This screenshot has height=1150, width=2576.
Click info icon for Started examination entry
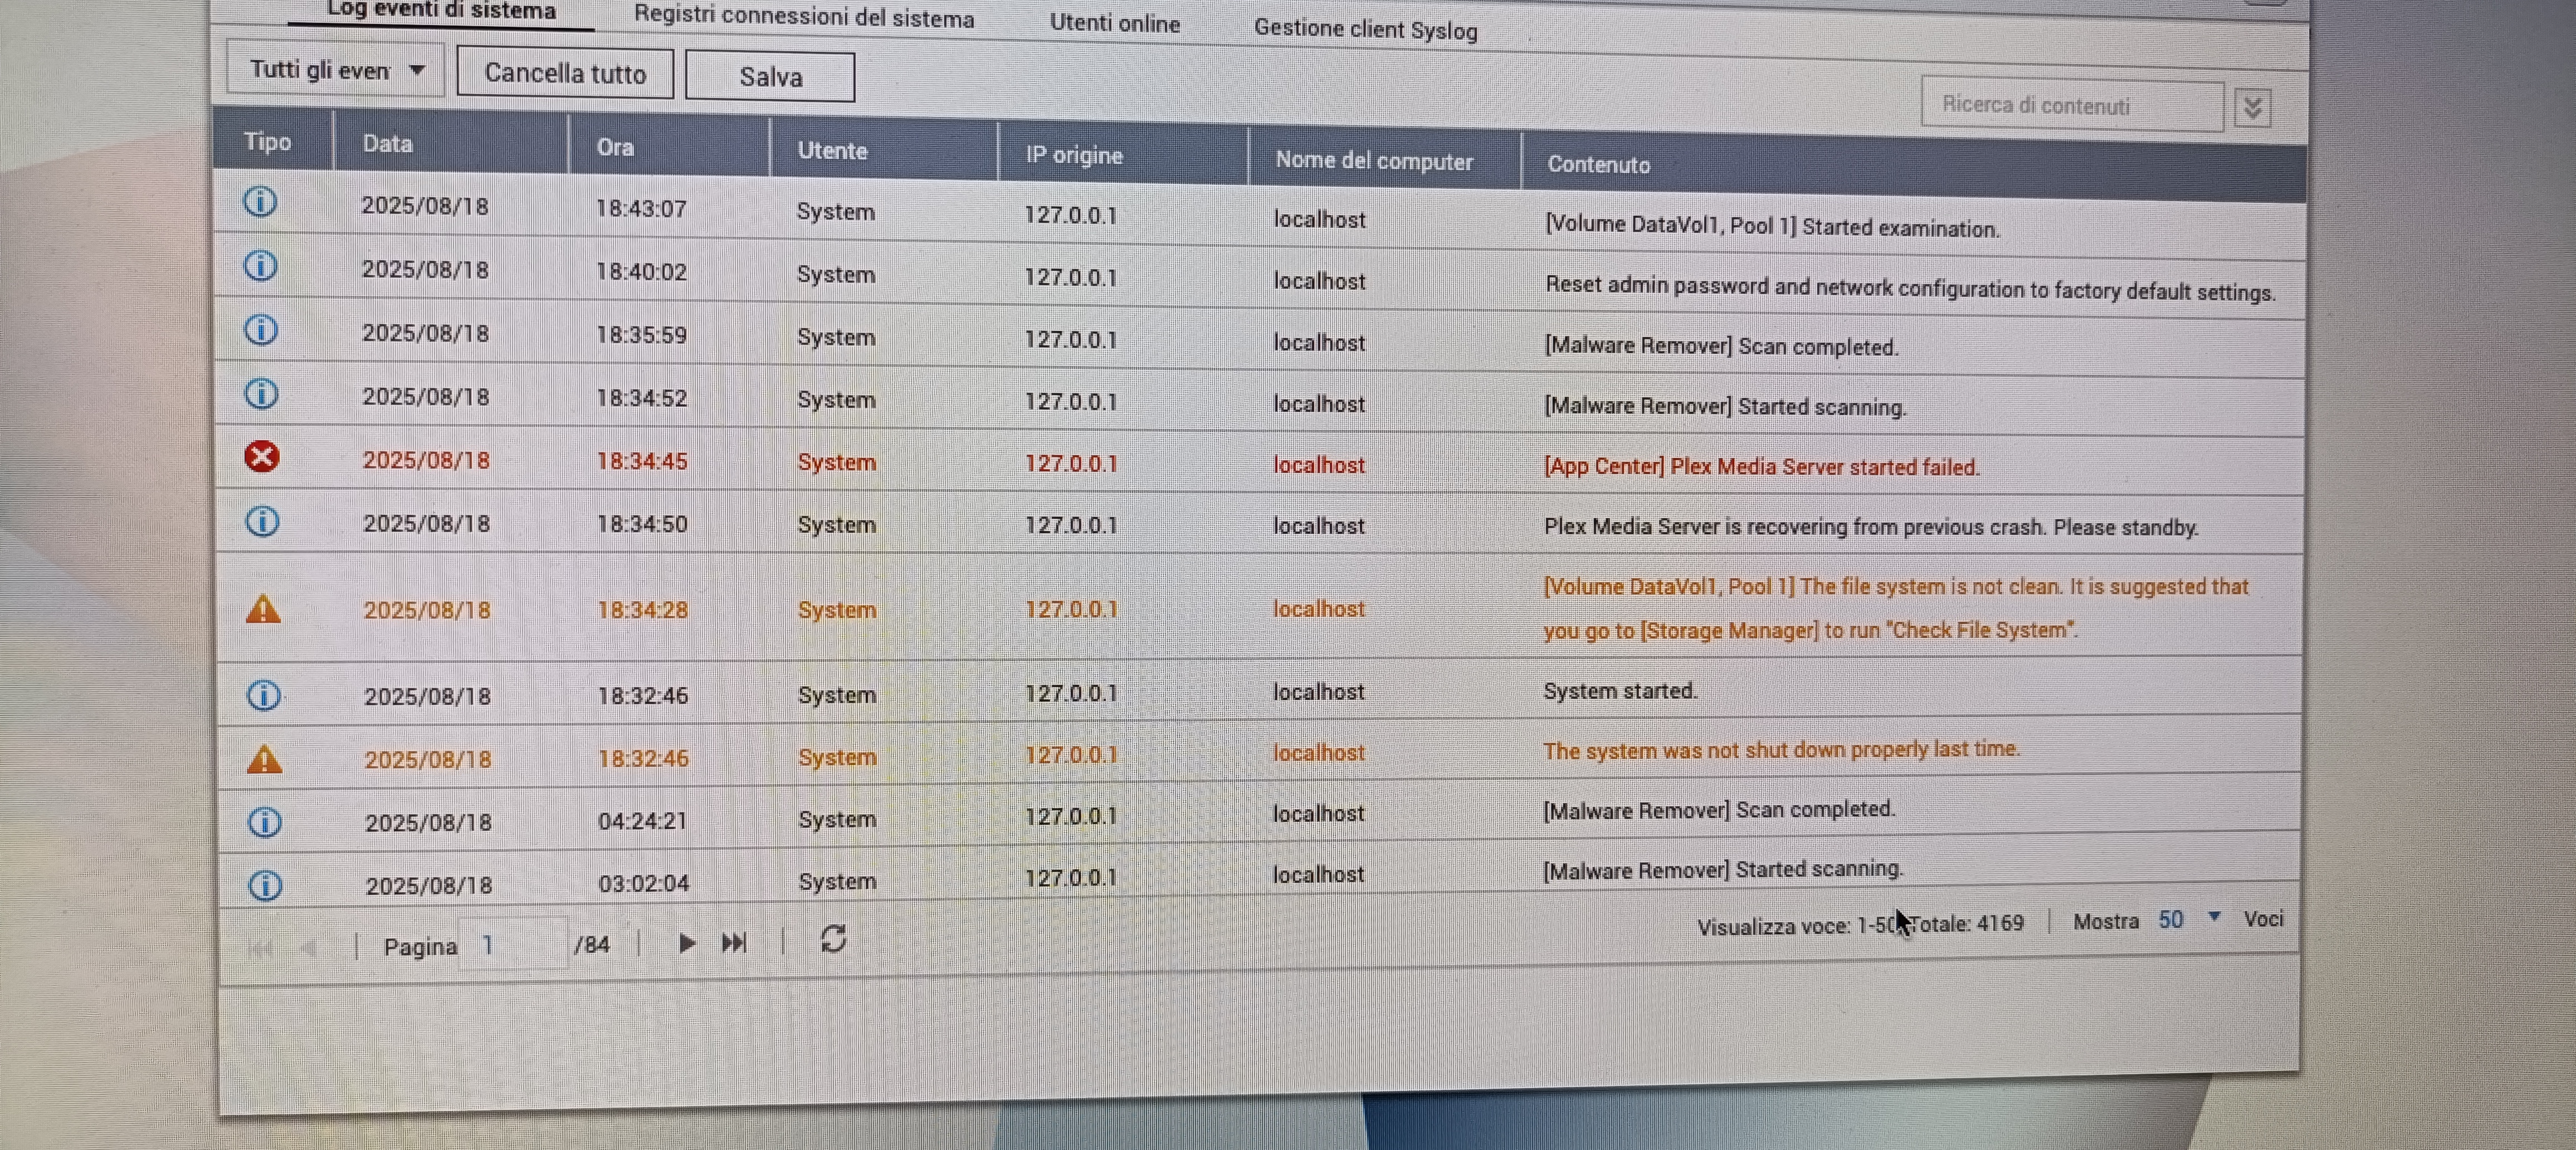260,202
